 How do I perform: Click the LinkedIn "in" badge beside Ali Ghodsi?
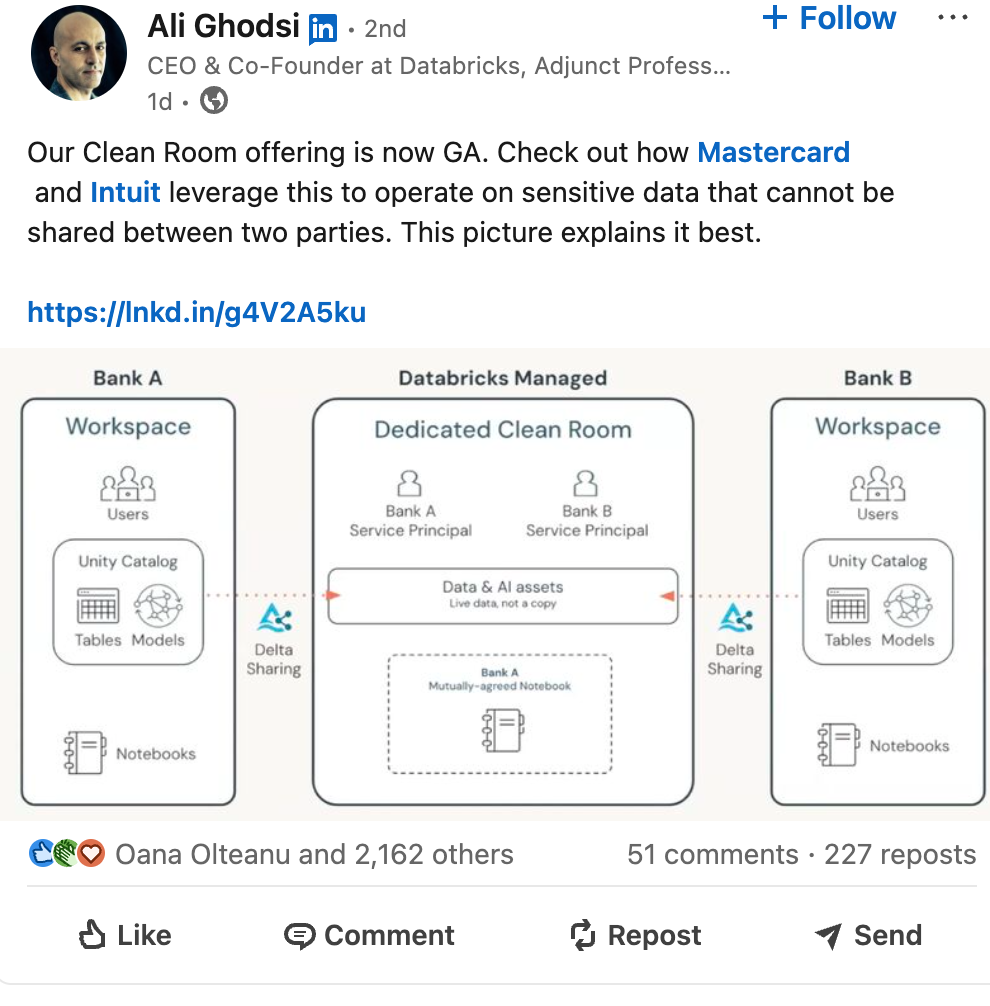(x=321, y=27)
